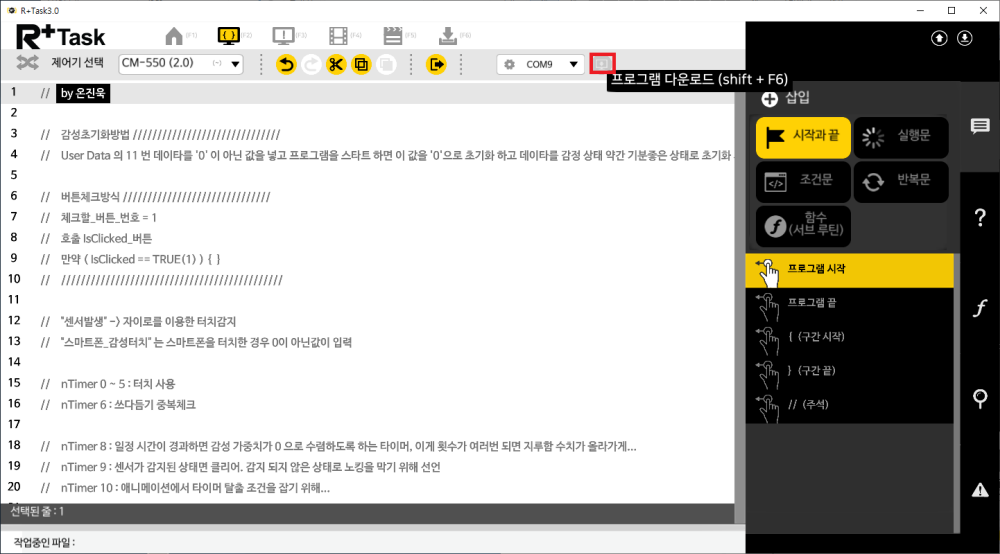
Task: Click the home icon (F1)
Action: 174,36
